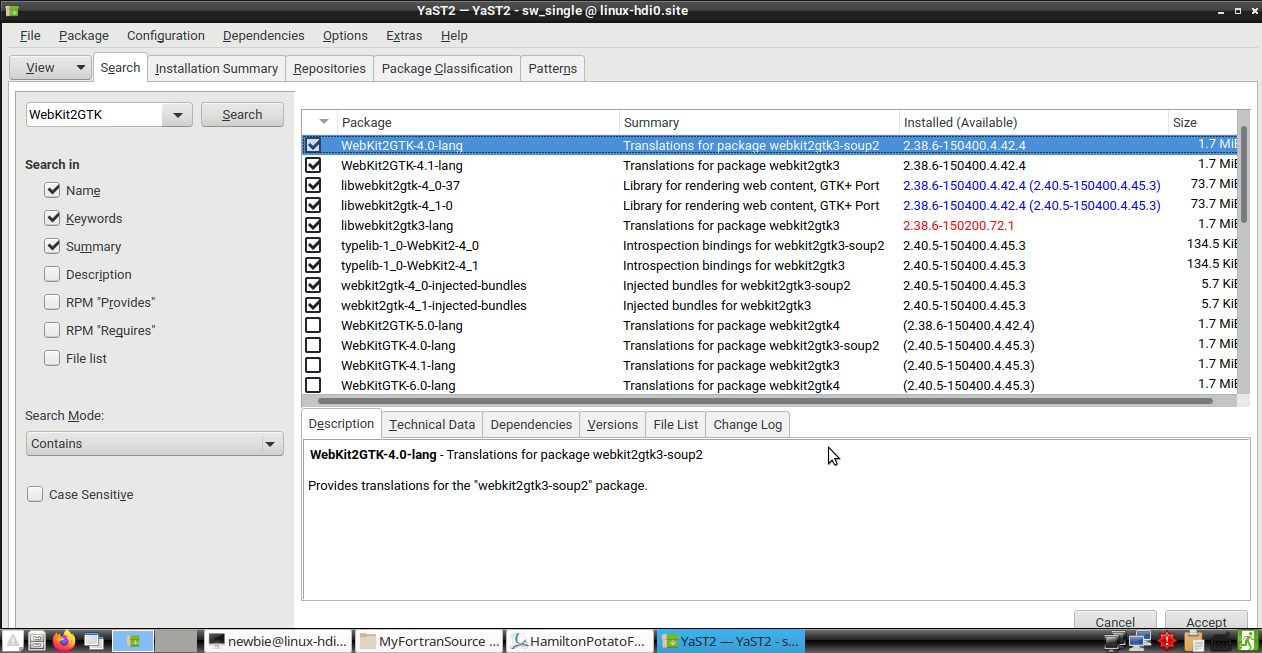1262x653 pixels.
Task: Click the window switcher icon on the taskbar
Action: coord(92,641)
